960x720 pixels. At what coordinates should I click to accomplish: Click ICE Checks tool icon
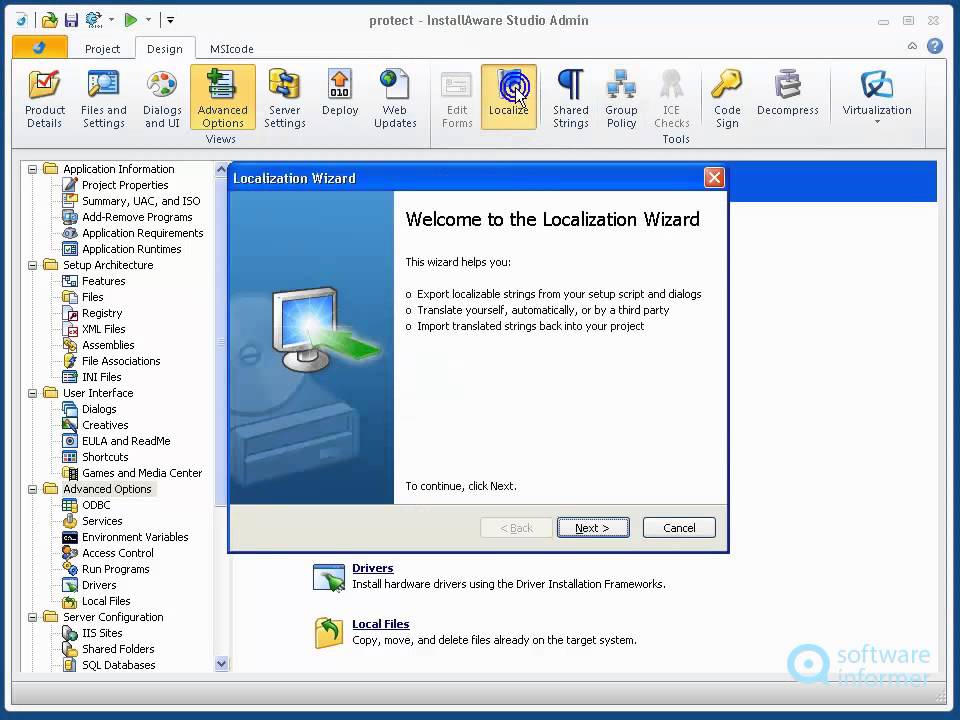(x=672, y=98)
